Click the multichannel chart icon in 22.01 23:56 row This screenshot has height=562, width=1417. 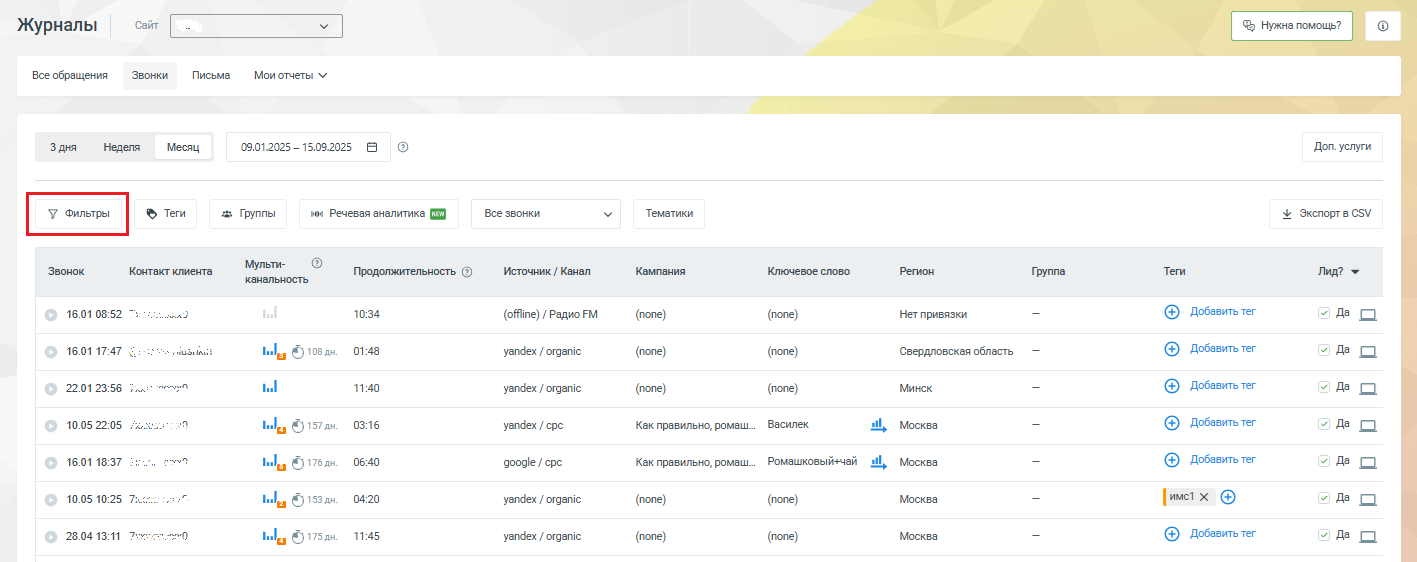[270, 387]
